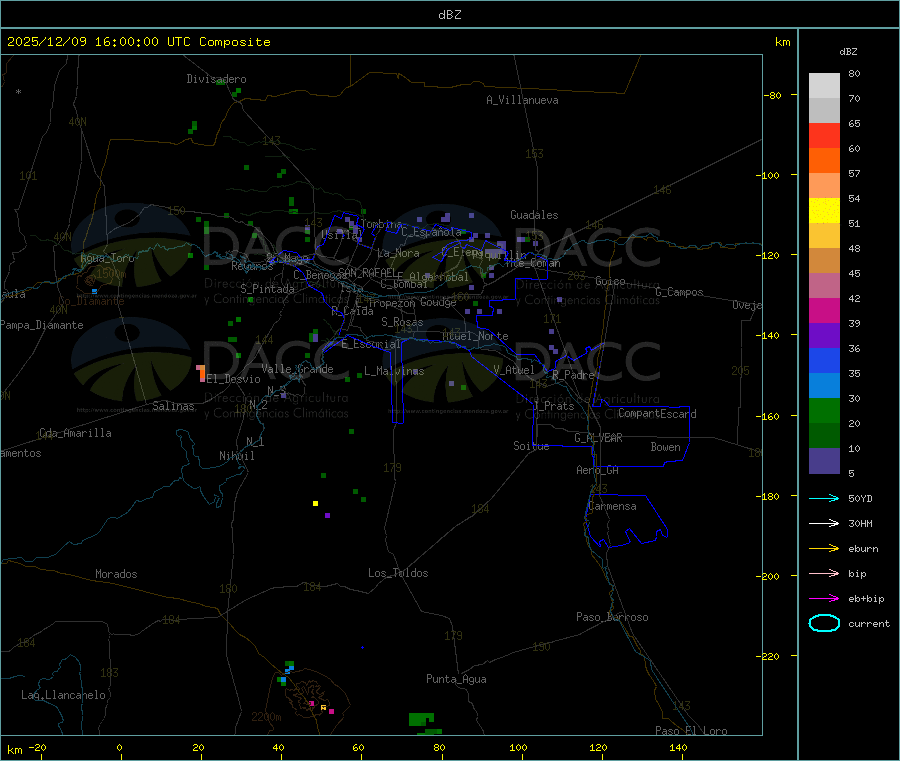
Task: Click the 'CompantEscard' map label
Action: (x=657, y=413)
